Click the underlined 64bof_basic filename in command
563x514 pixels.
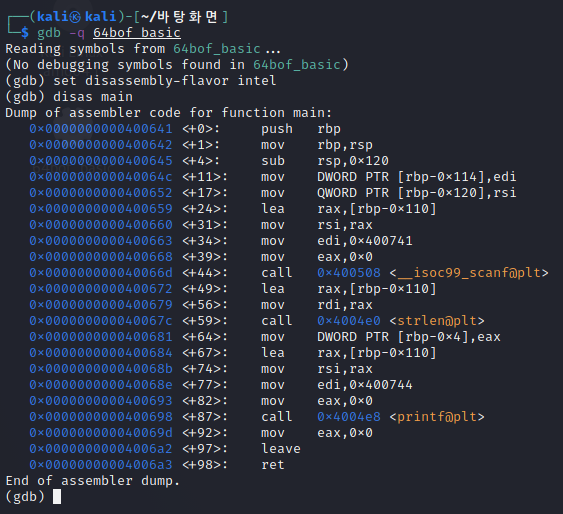[137, 33]
